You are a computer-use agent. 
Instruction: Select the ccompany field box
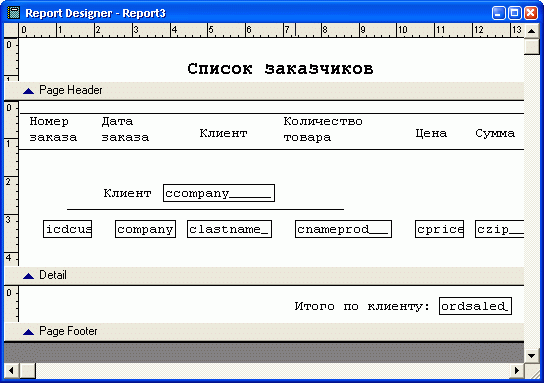pyautogui.click(x=219, y=193)
